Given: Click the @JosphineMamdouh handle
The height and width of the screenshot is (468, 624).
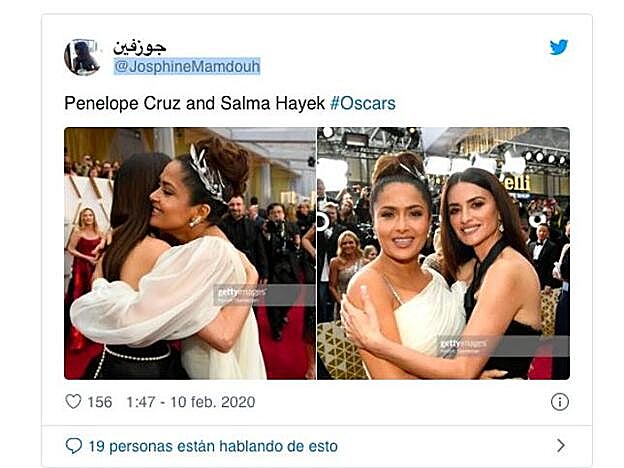Looking at the screenshot, I should [x=187, y=66].
